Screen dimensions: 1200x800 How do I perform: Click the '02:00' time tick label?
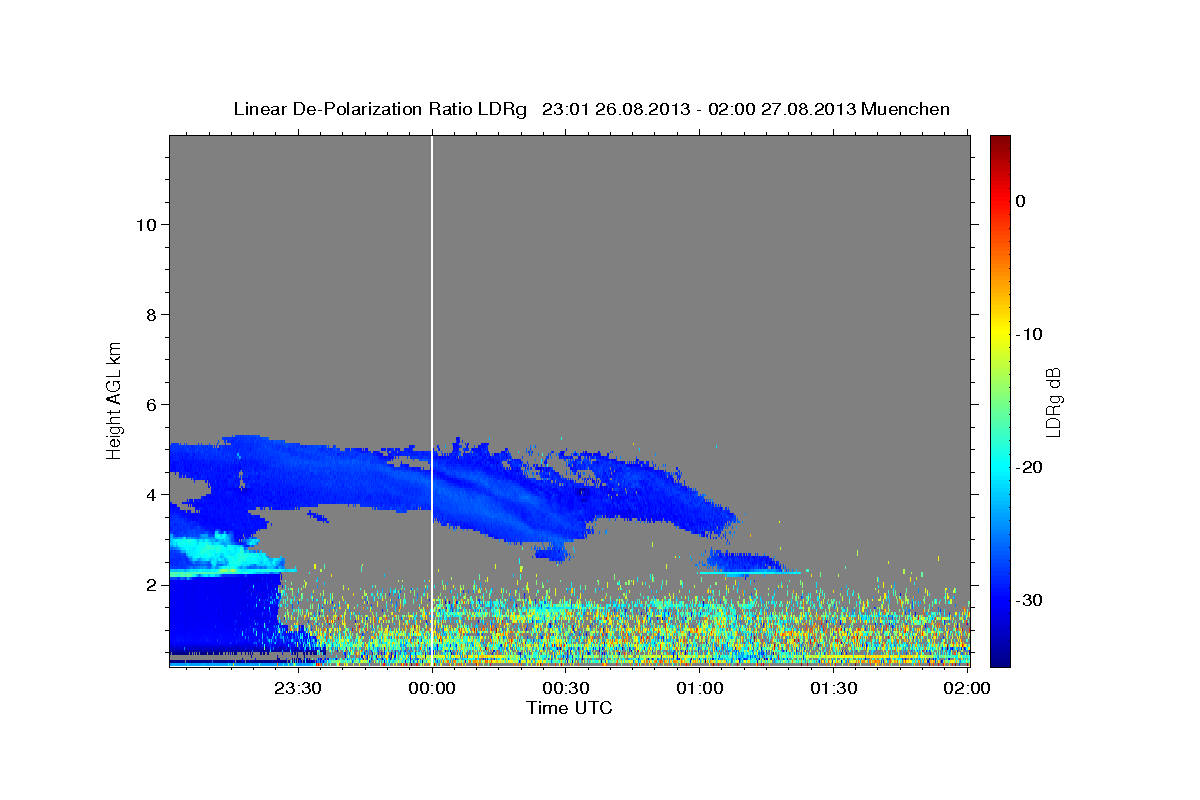coord(967,688)
